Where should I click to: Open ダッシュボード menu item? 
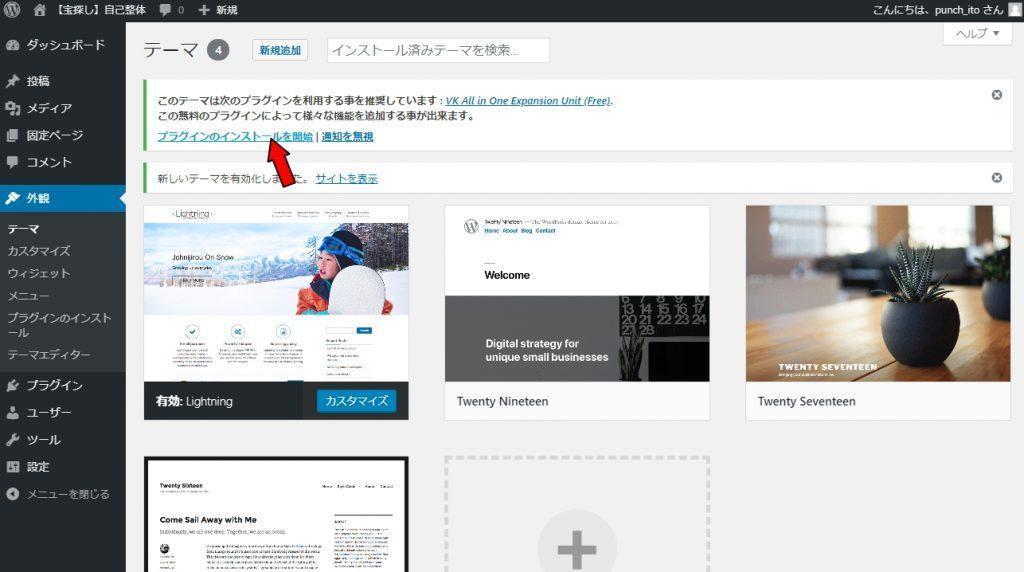63,45
